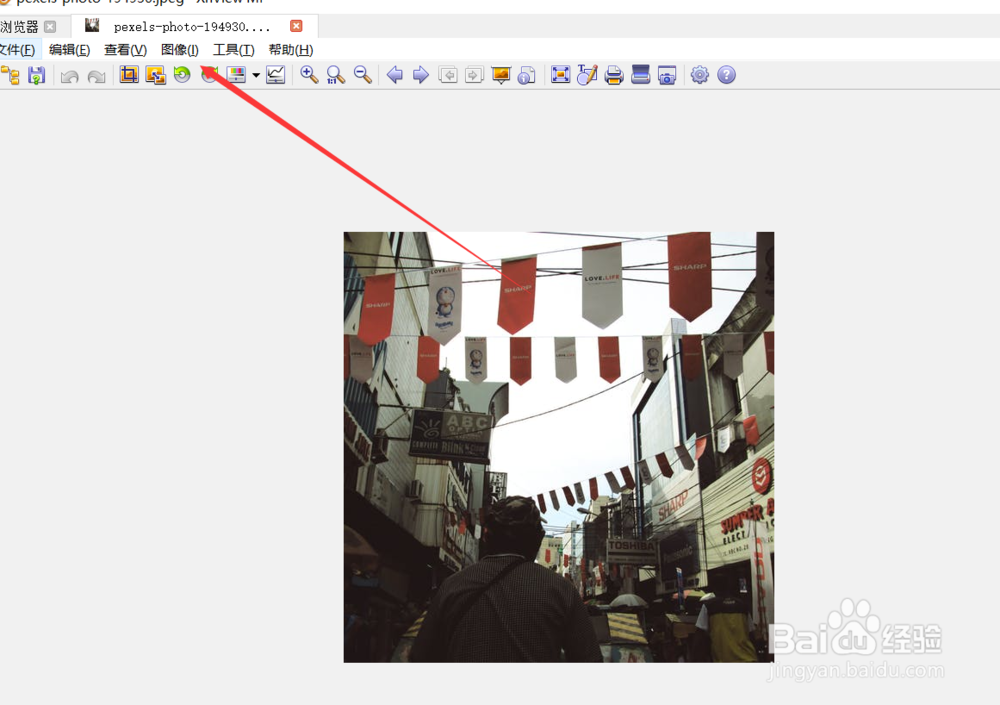Open the 查看(V) menu
The image size is (1000, 705).
pos(125,50)
